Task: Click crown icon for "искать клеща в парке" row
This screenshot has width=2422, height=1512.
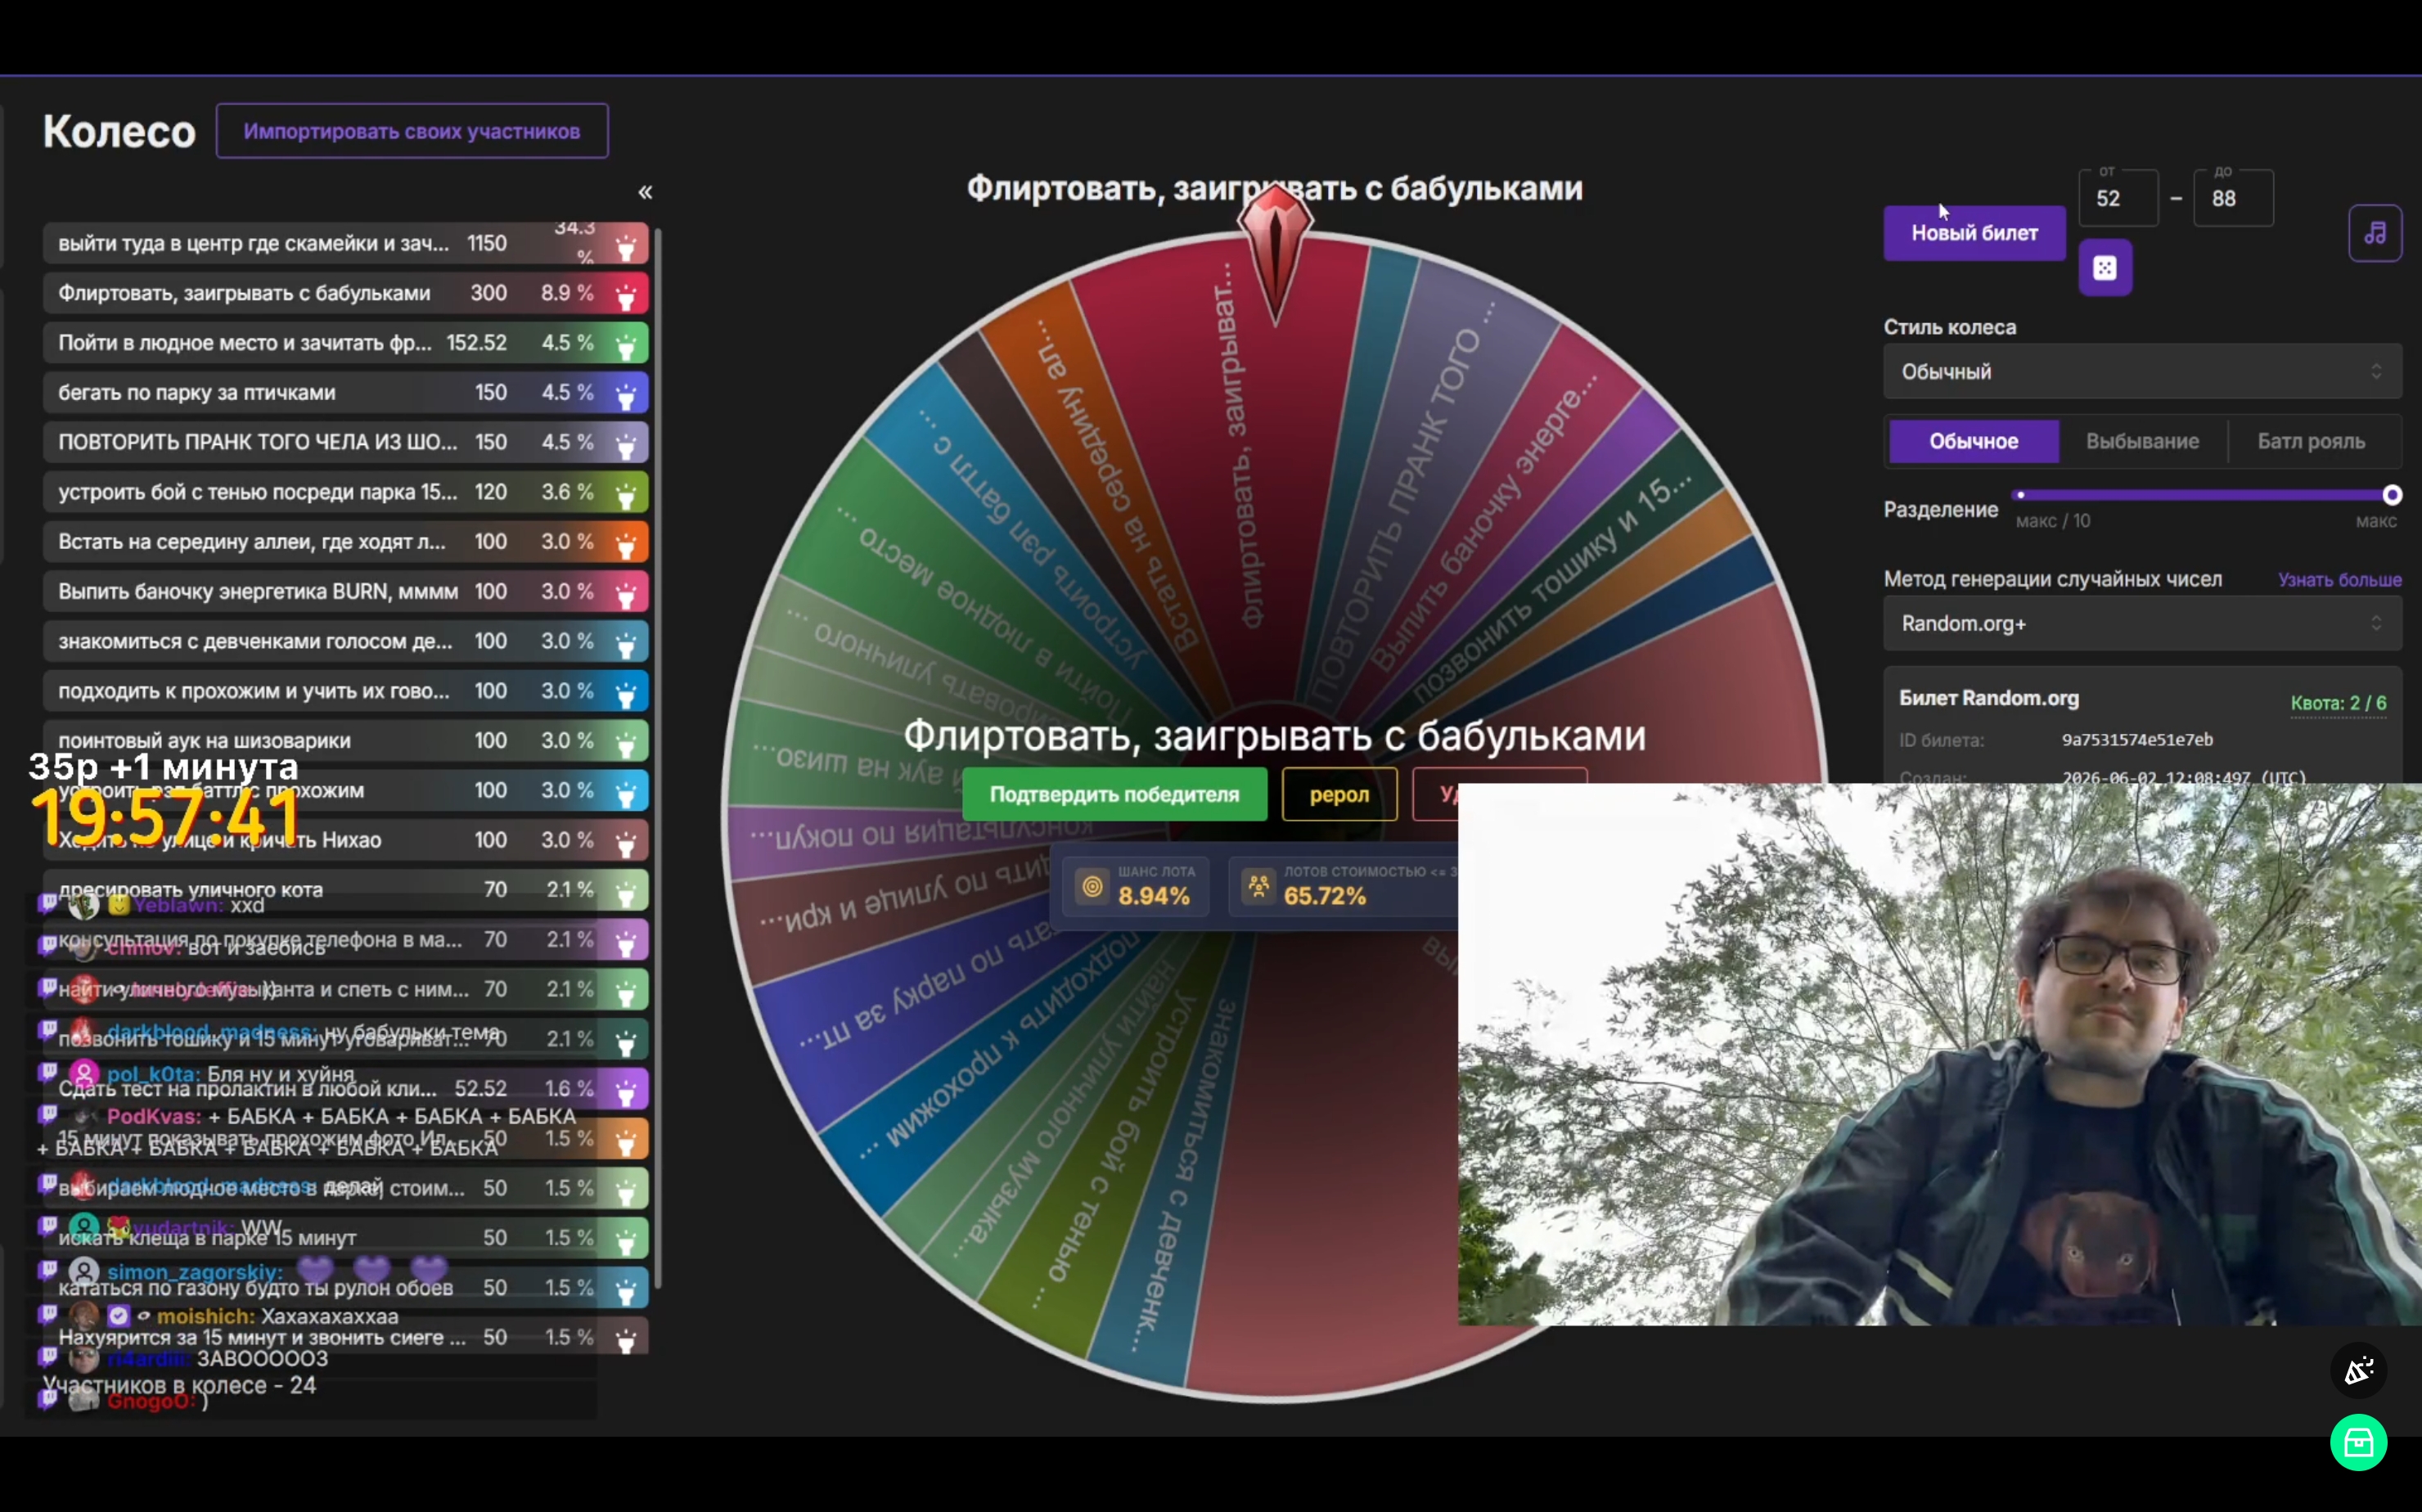Action: click(x=626, y=1240)
